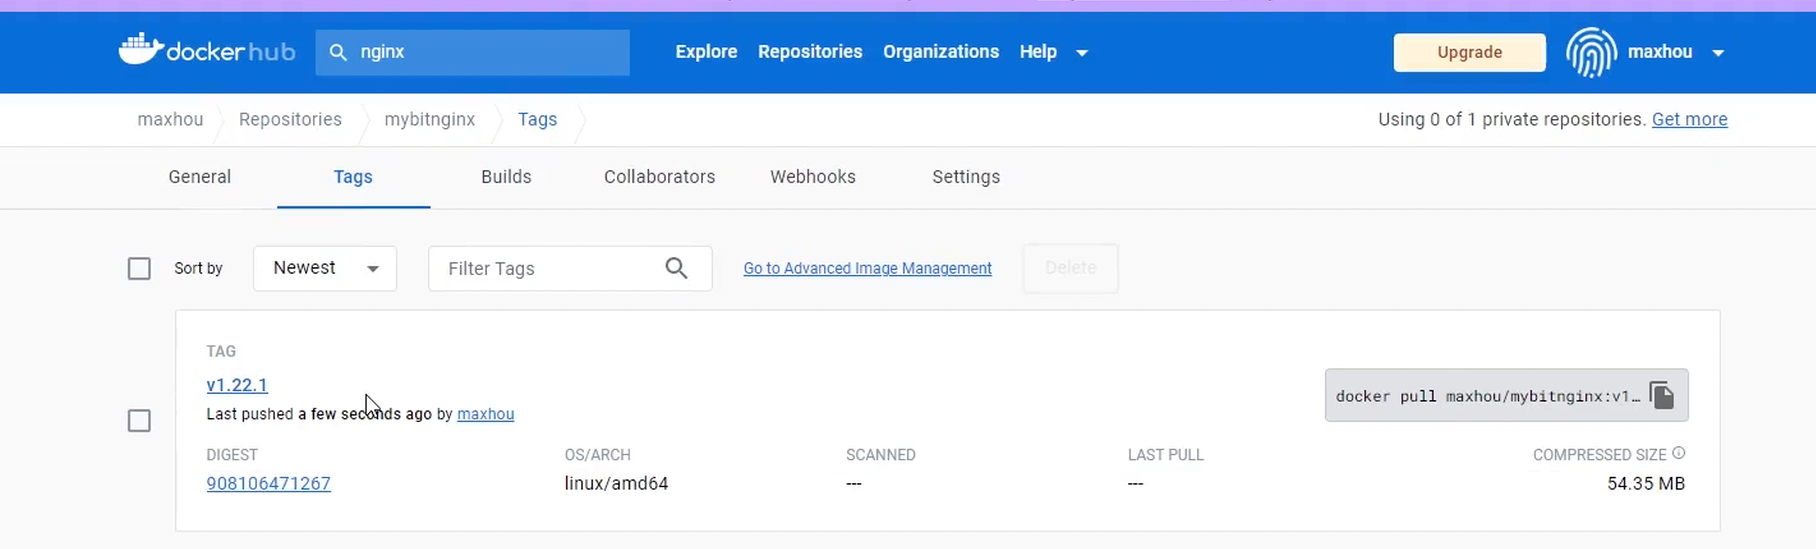This screenshot has width=1816, height=549.
Task: Click Tags in the breadcrumb
Action: 537,119
